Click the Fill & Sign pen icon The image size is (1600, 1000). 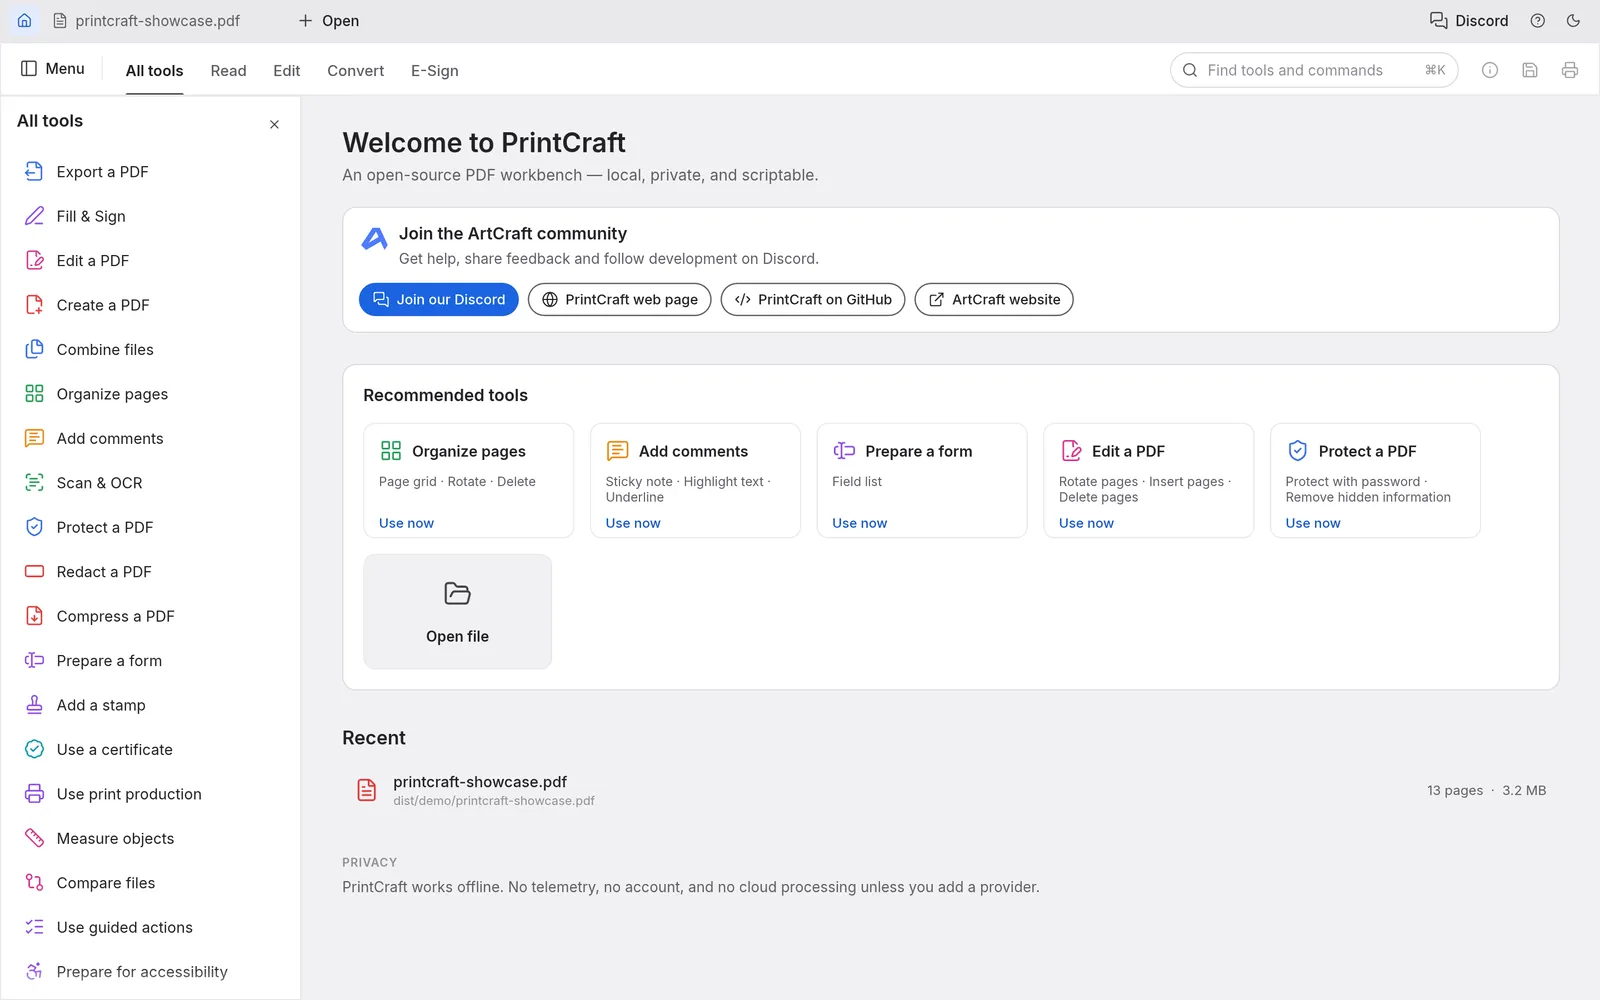click(34, 216)
